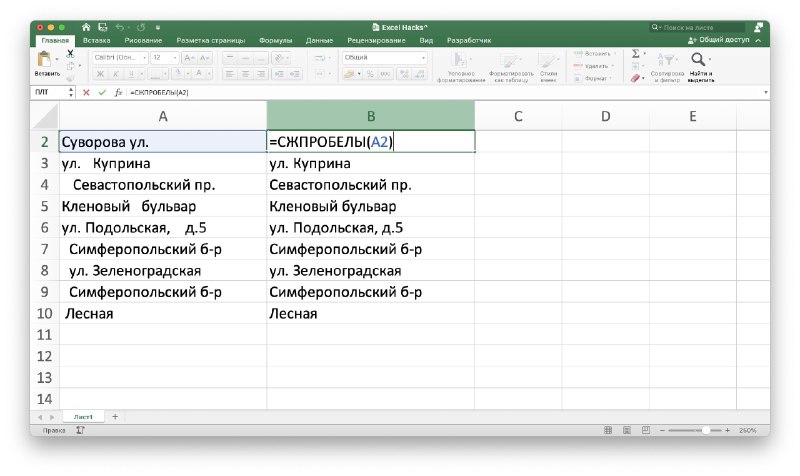The image size is (800, 476).
Task: Switch to Page Break Preview in status bar
Action: 645,430
